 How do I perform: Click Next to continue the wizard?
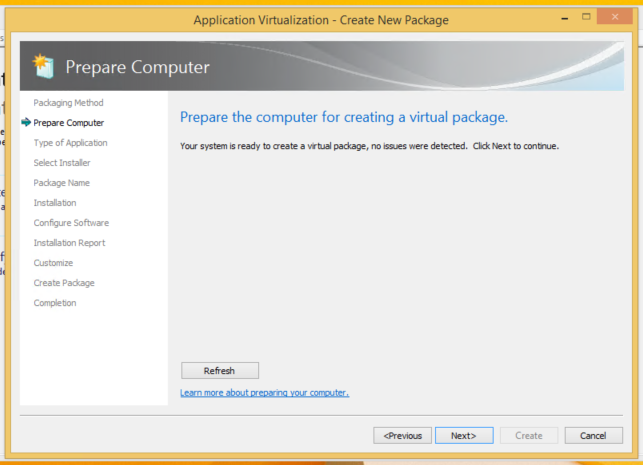coord(462,435)
